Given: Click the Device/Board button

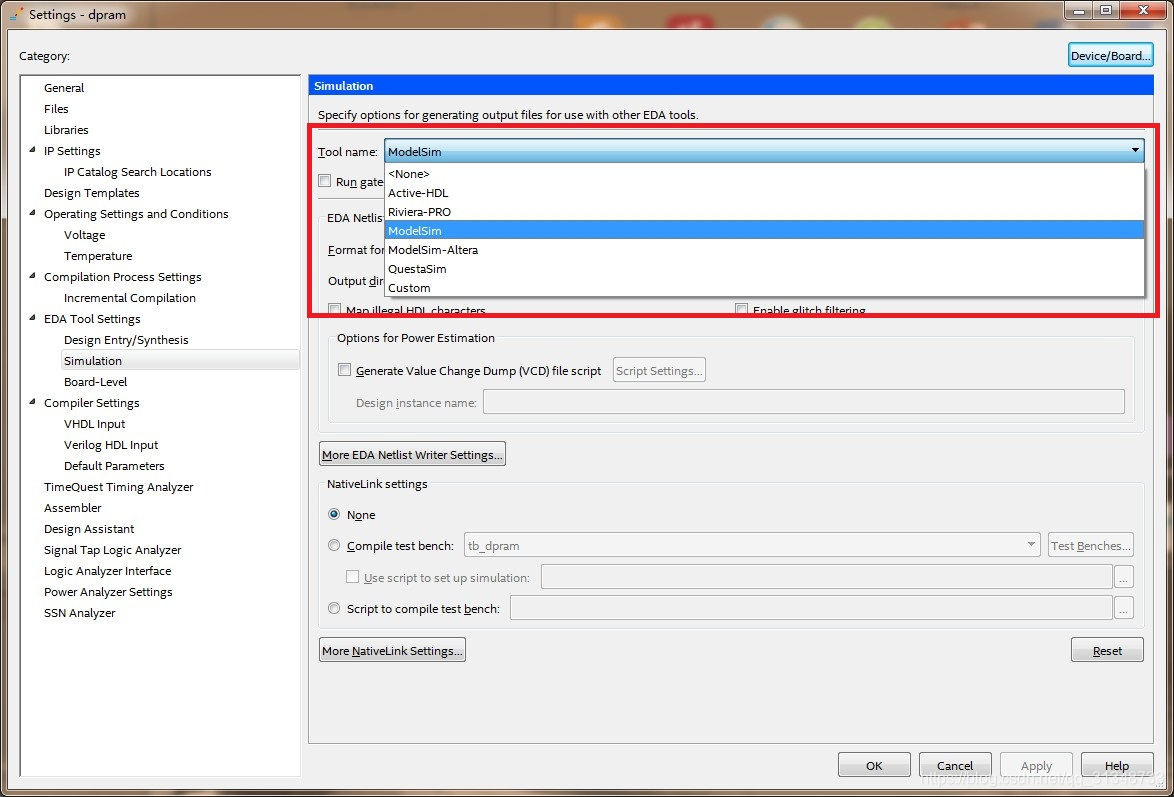Looking at the screenshot, I should [x=1110, y=55].
